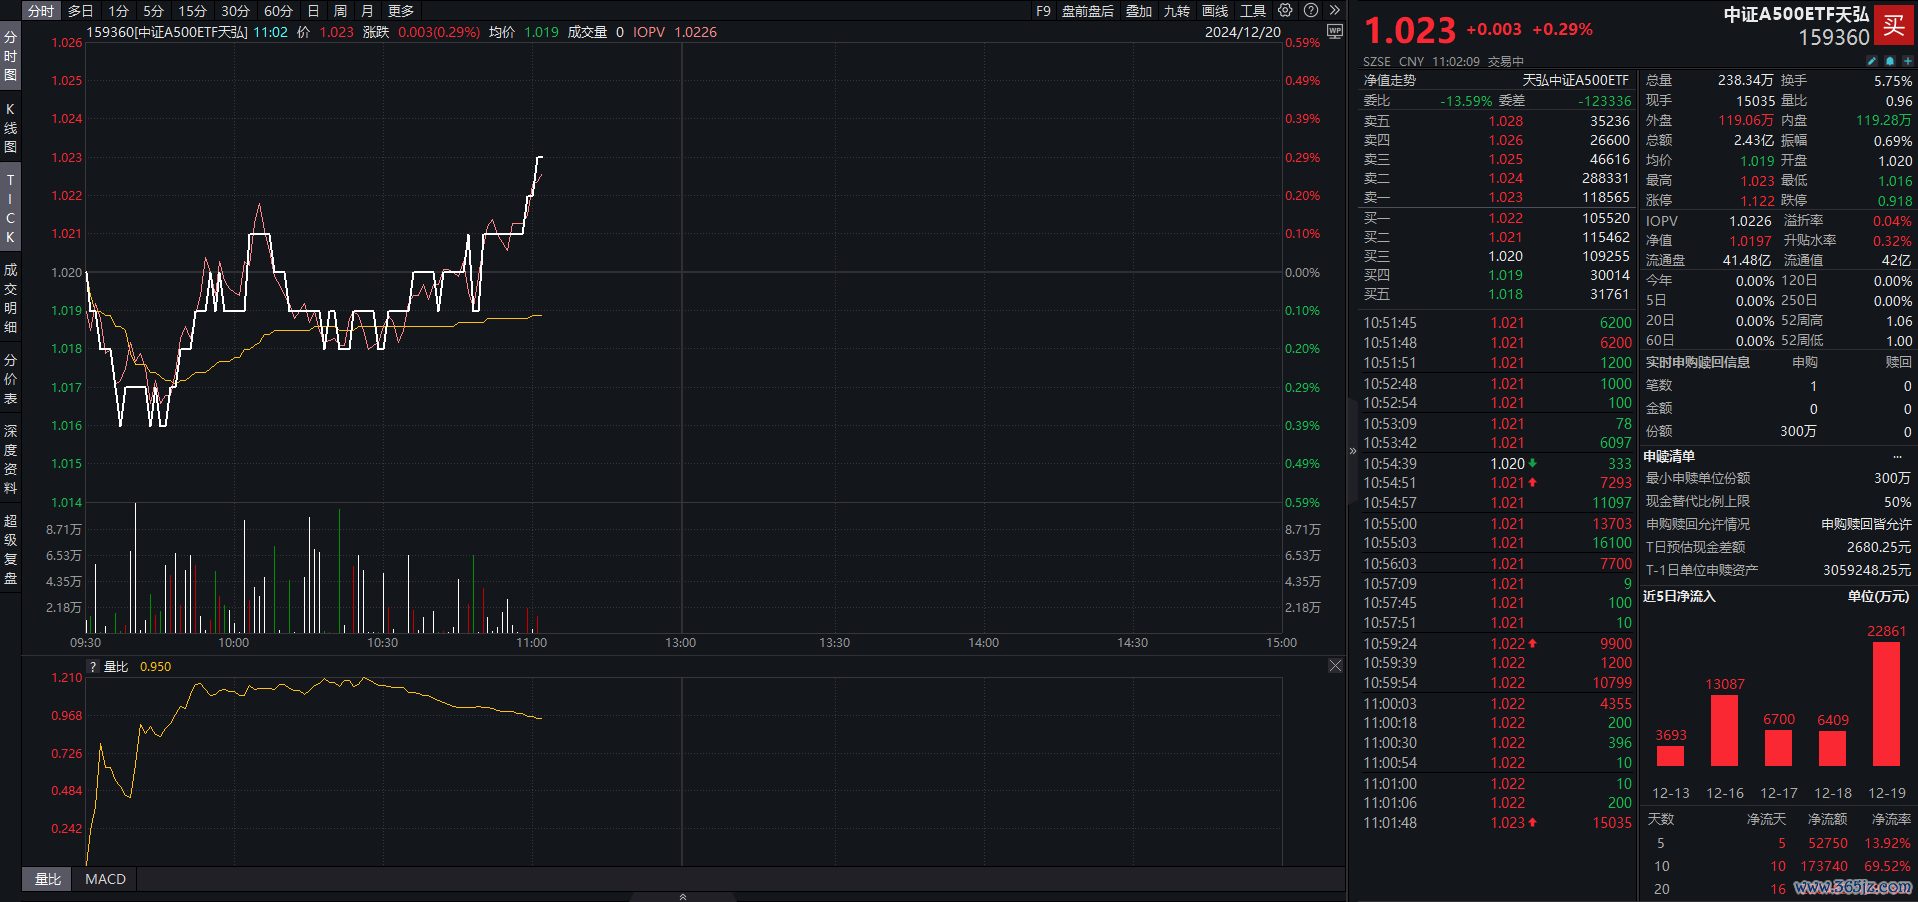The height and width of the screenshot is (902, 1918).
Task: Open the 申赎清单 more options ellipsis
Action: coord(1897,456)
